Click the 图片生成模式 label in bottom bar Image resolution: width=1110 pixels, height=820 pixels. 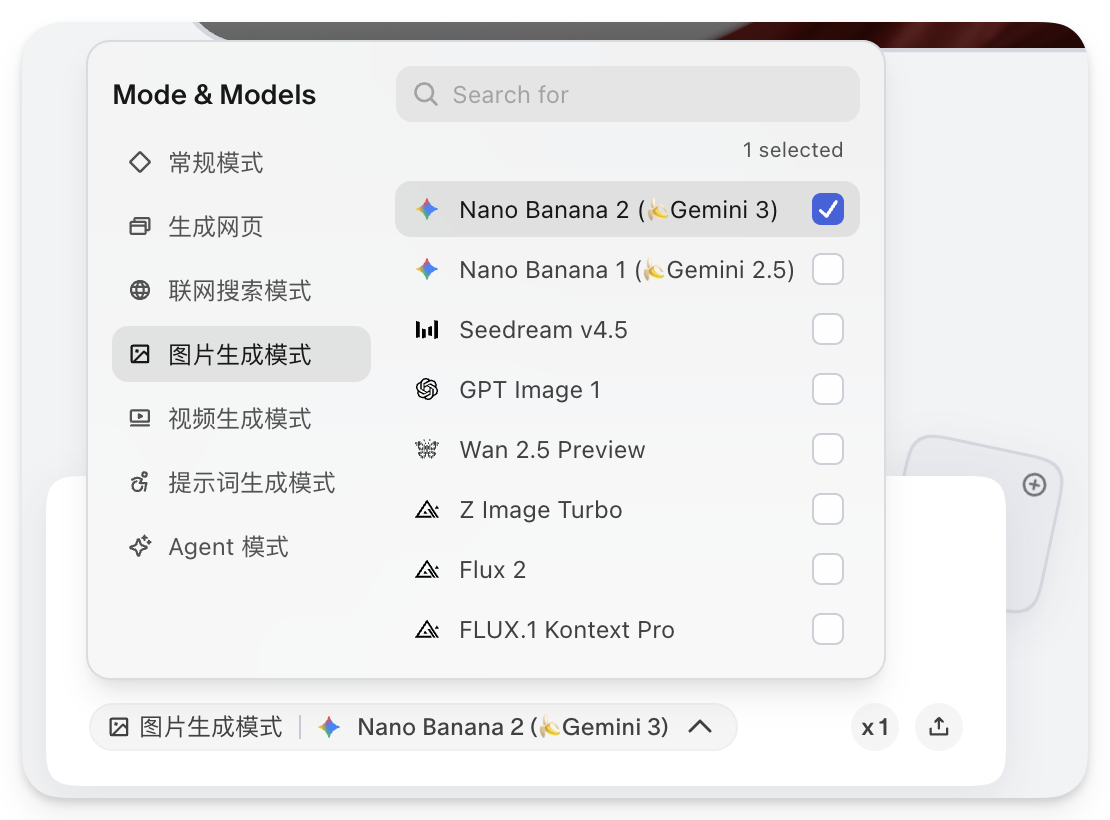tap(211, 727)
